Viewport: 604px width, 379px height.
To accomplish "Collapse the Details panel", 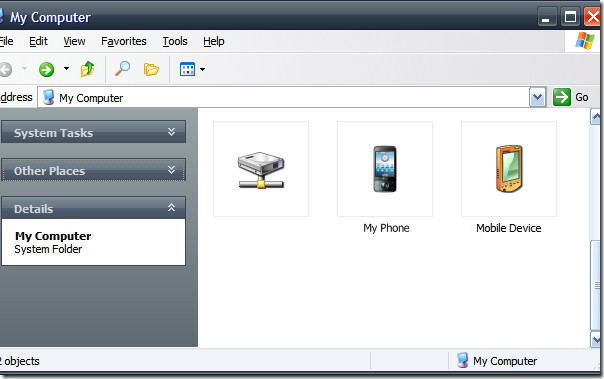I will 93,208.
